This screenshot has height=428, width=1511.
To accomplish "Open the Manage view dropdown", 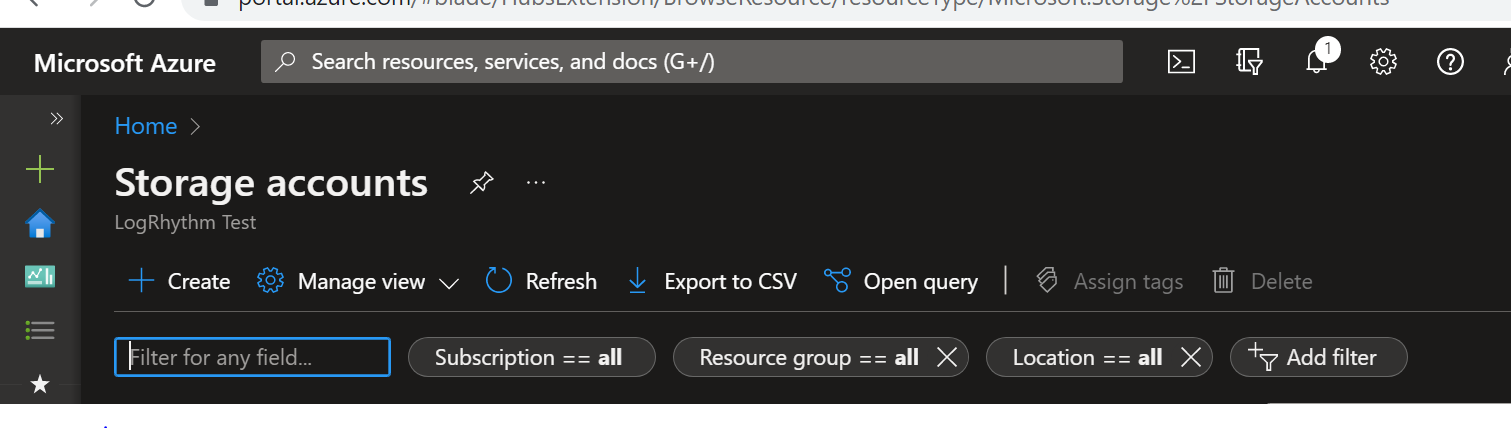I will (x=358, y=282).
